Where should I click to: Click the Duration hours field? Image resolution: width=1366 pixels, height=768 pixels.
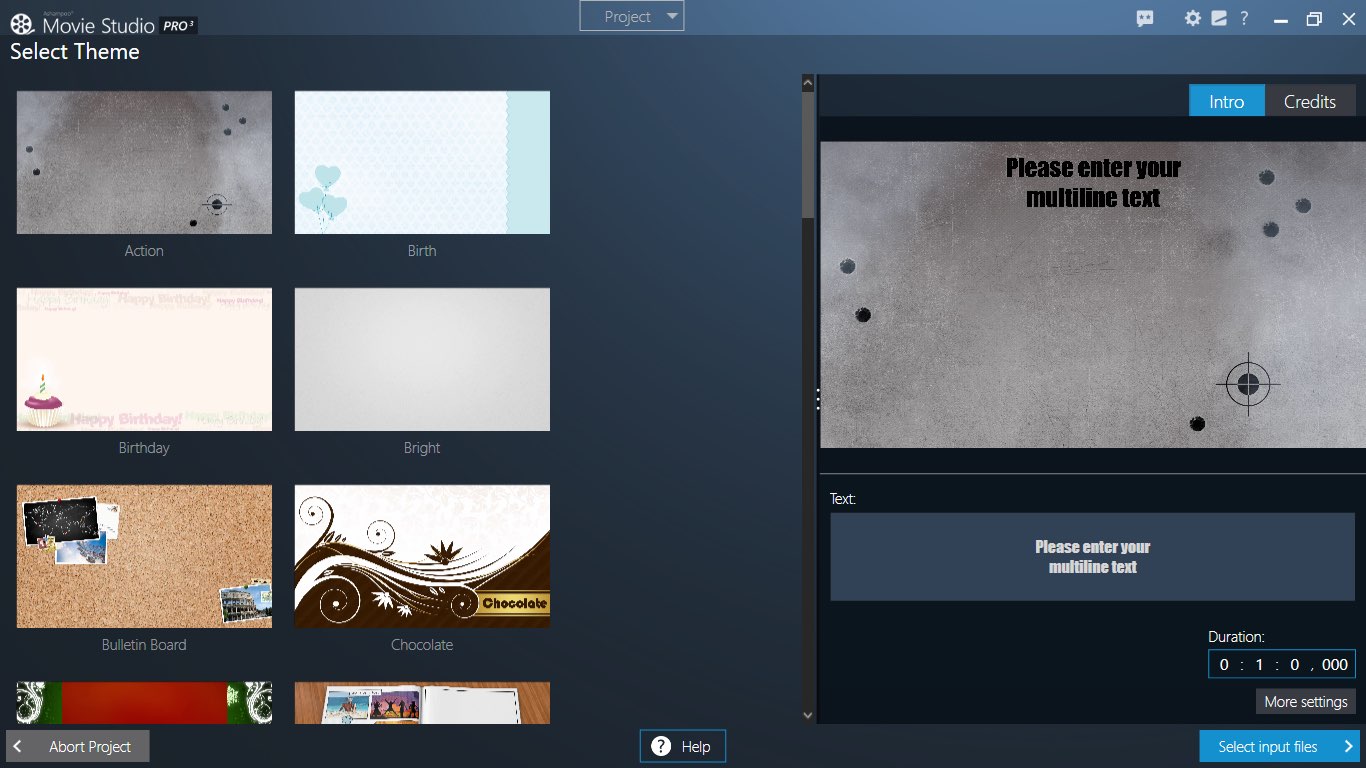pyautogui.click(x=1224, y=665)
